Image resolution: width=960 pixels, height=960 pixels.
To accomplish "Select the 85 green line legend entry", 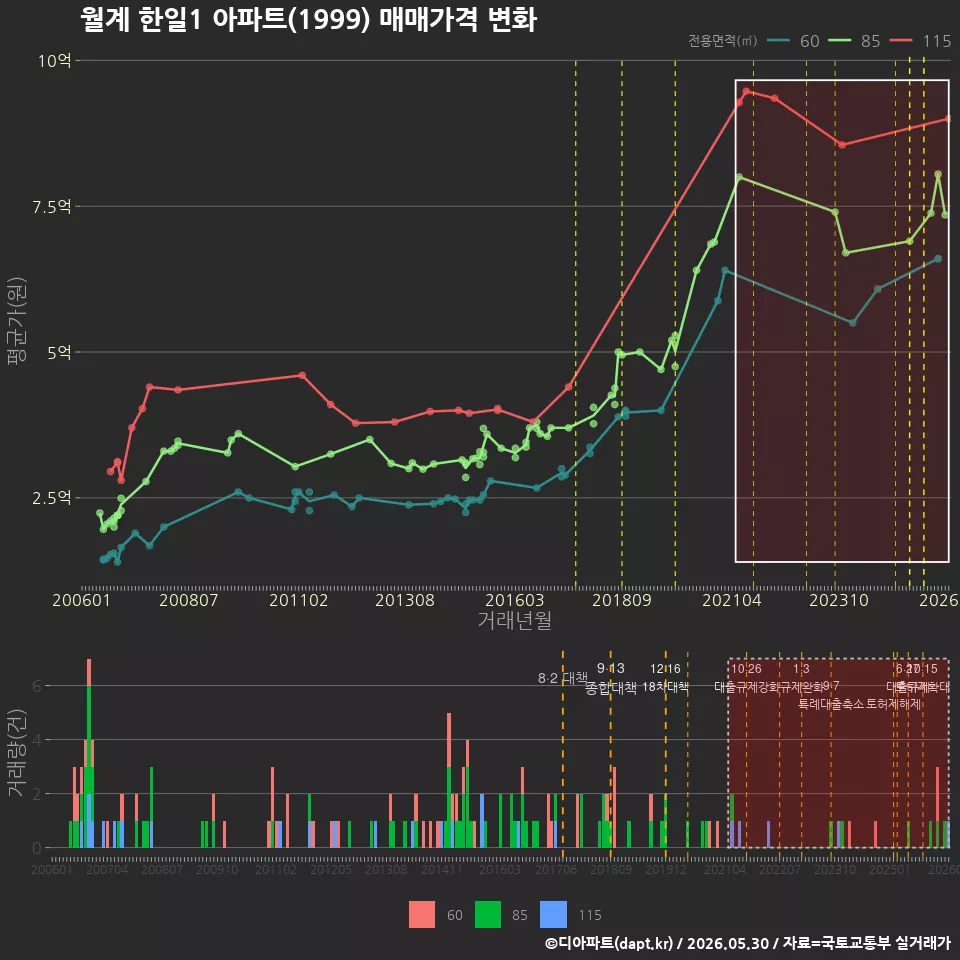I will point(854,41).
